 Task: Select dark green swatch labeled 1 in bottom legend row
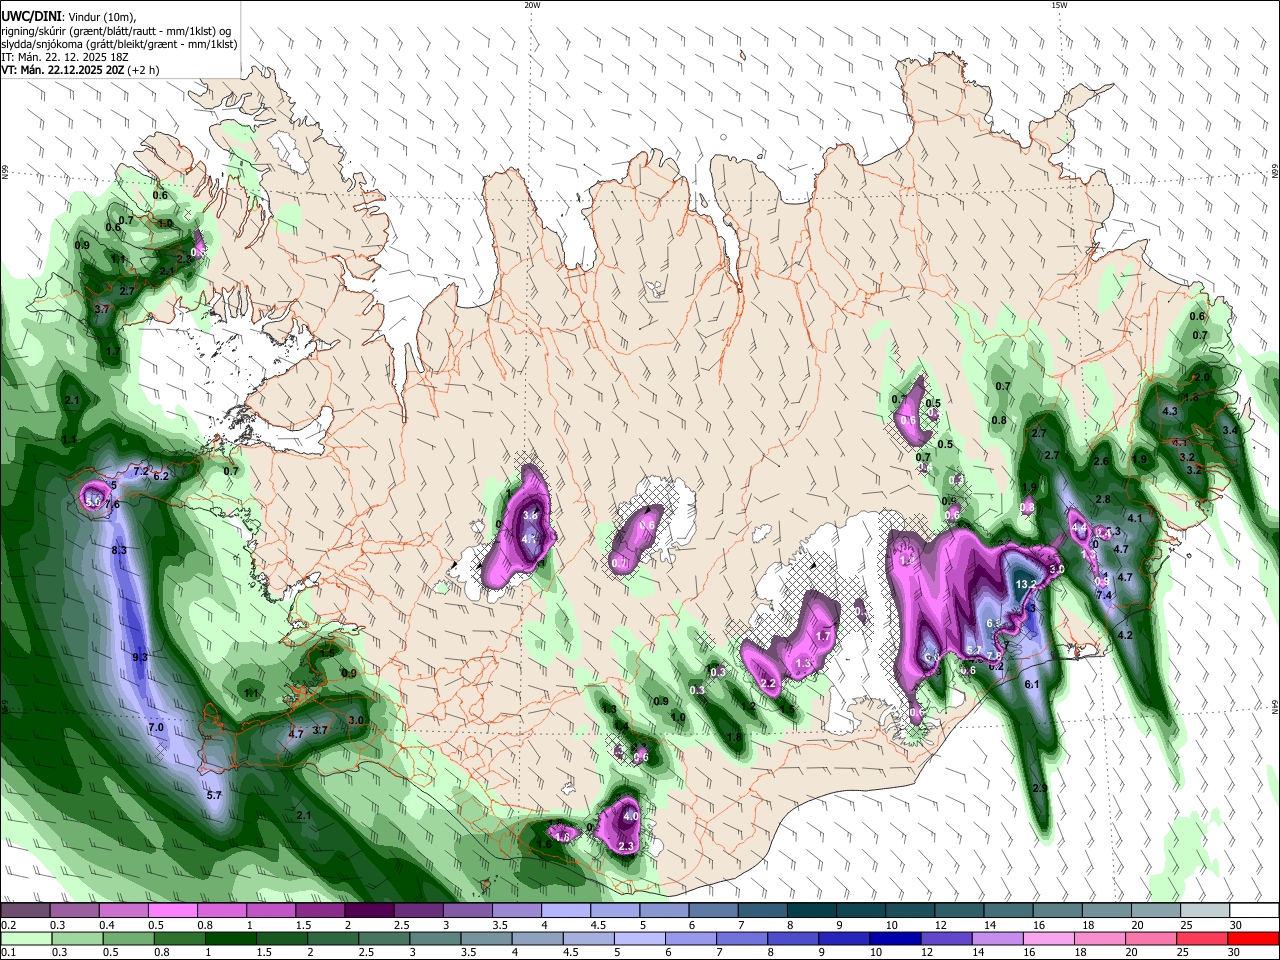(x=231, y=938)
